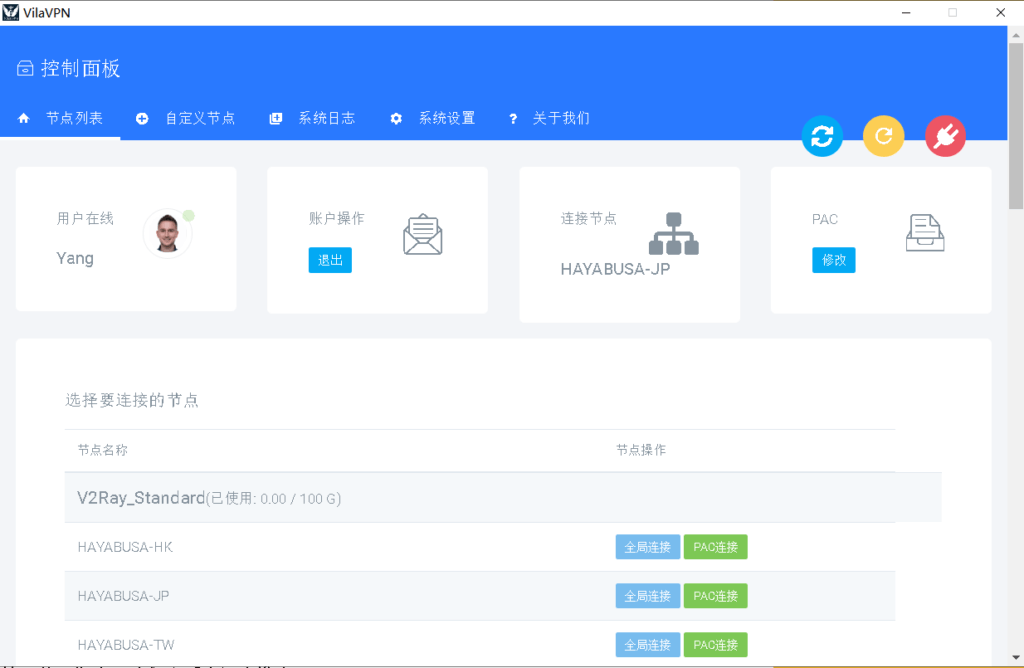The image size is (1024, 668).
Task: Click the 控制面板 title text
Action: tap(80, 69)
